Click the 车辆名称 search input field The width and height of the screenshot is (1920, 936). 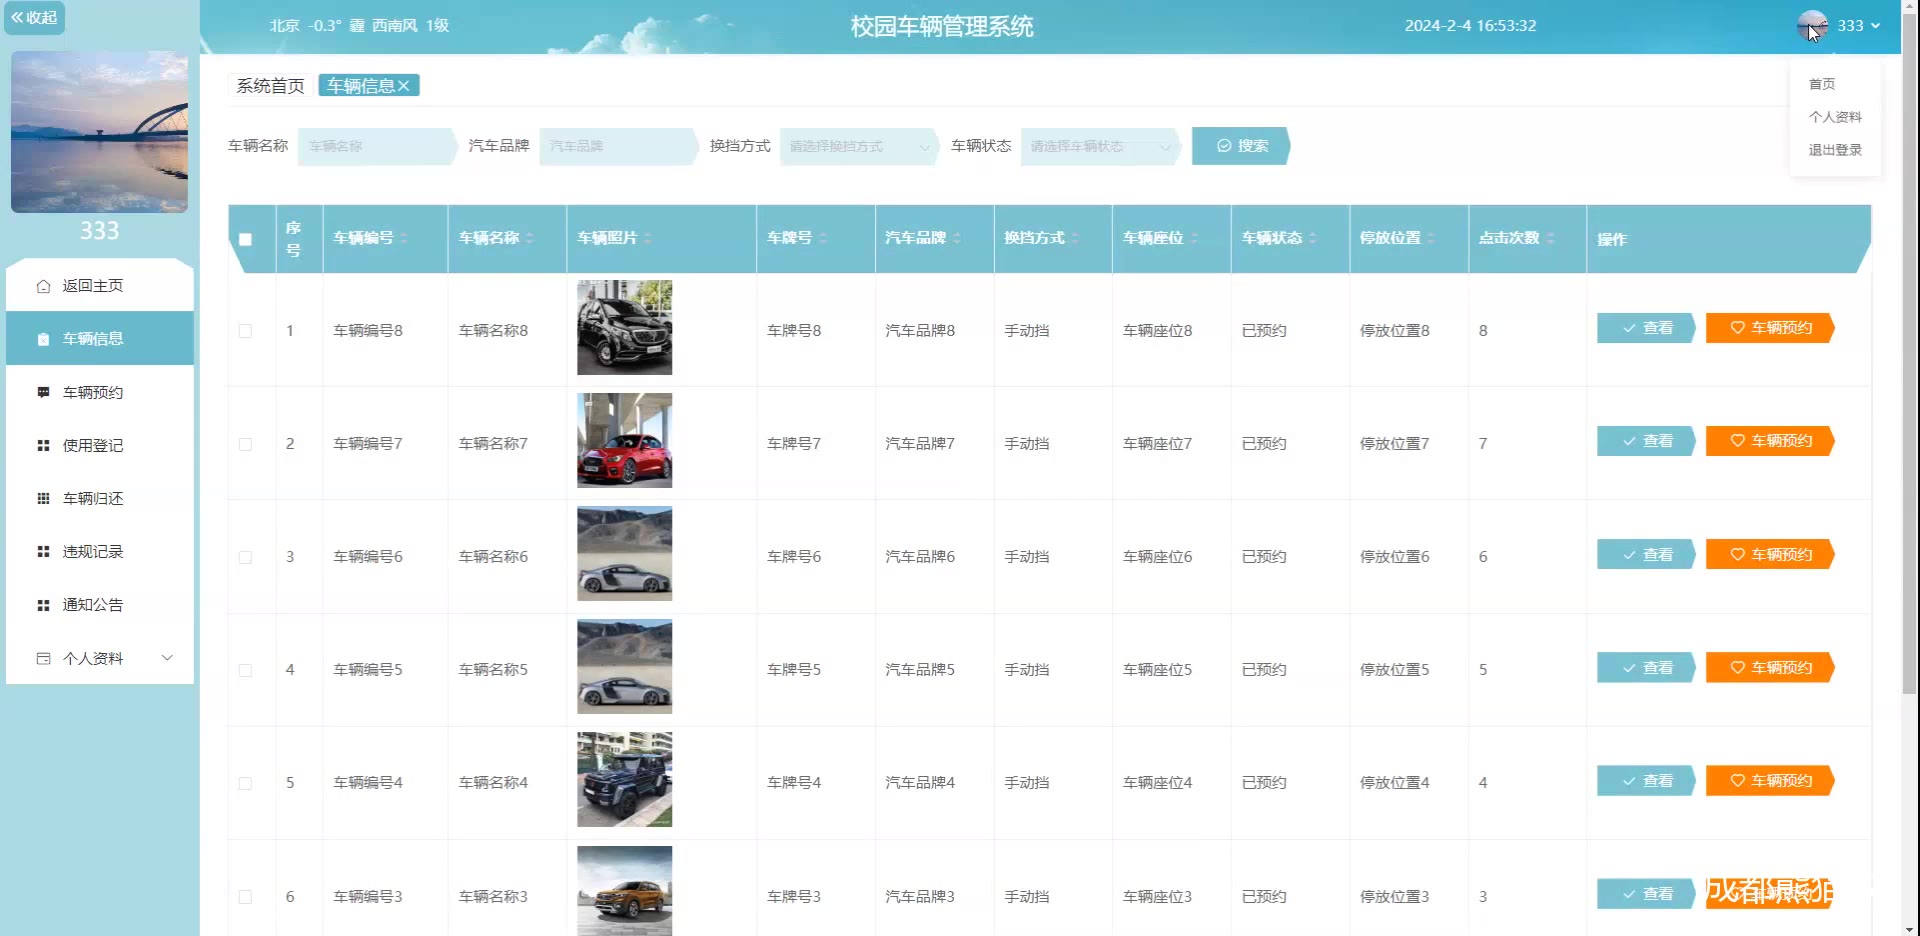coord(374,146)
